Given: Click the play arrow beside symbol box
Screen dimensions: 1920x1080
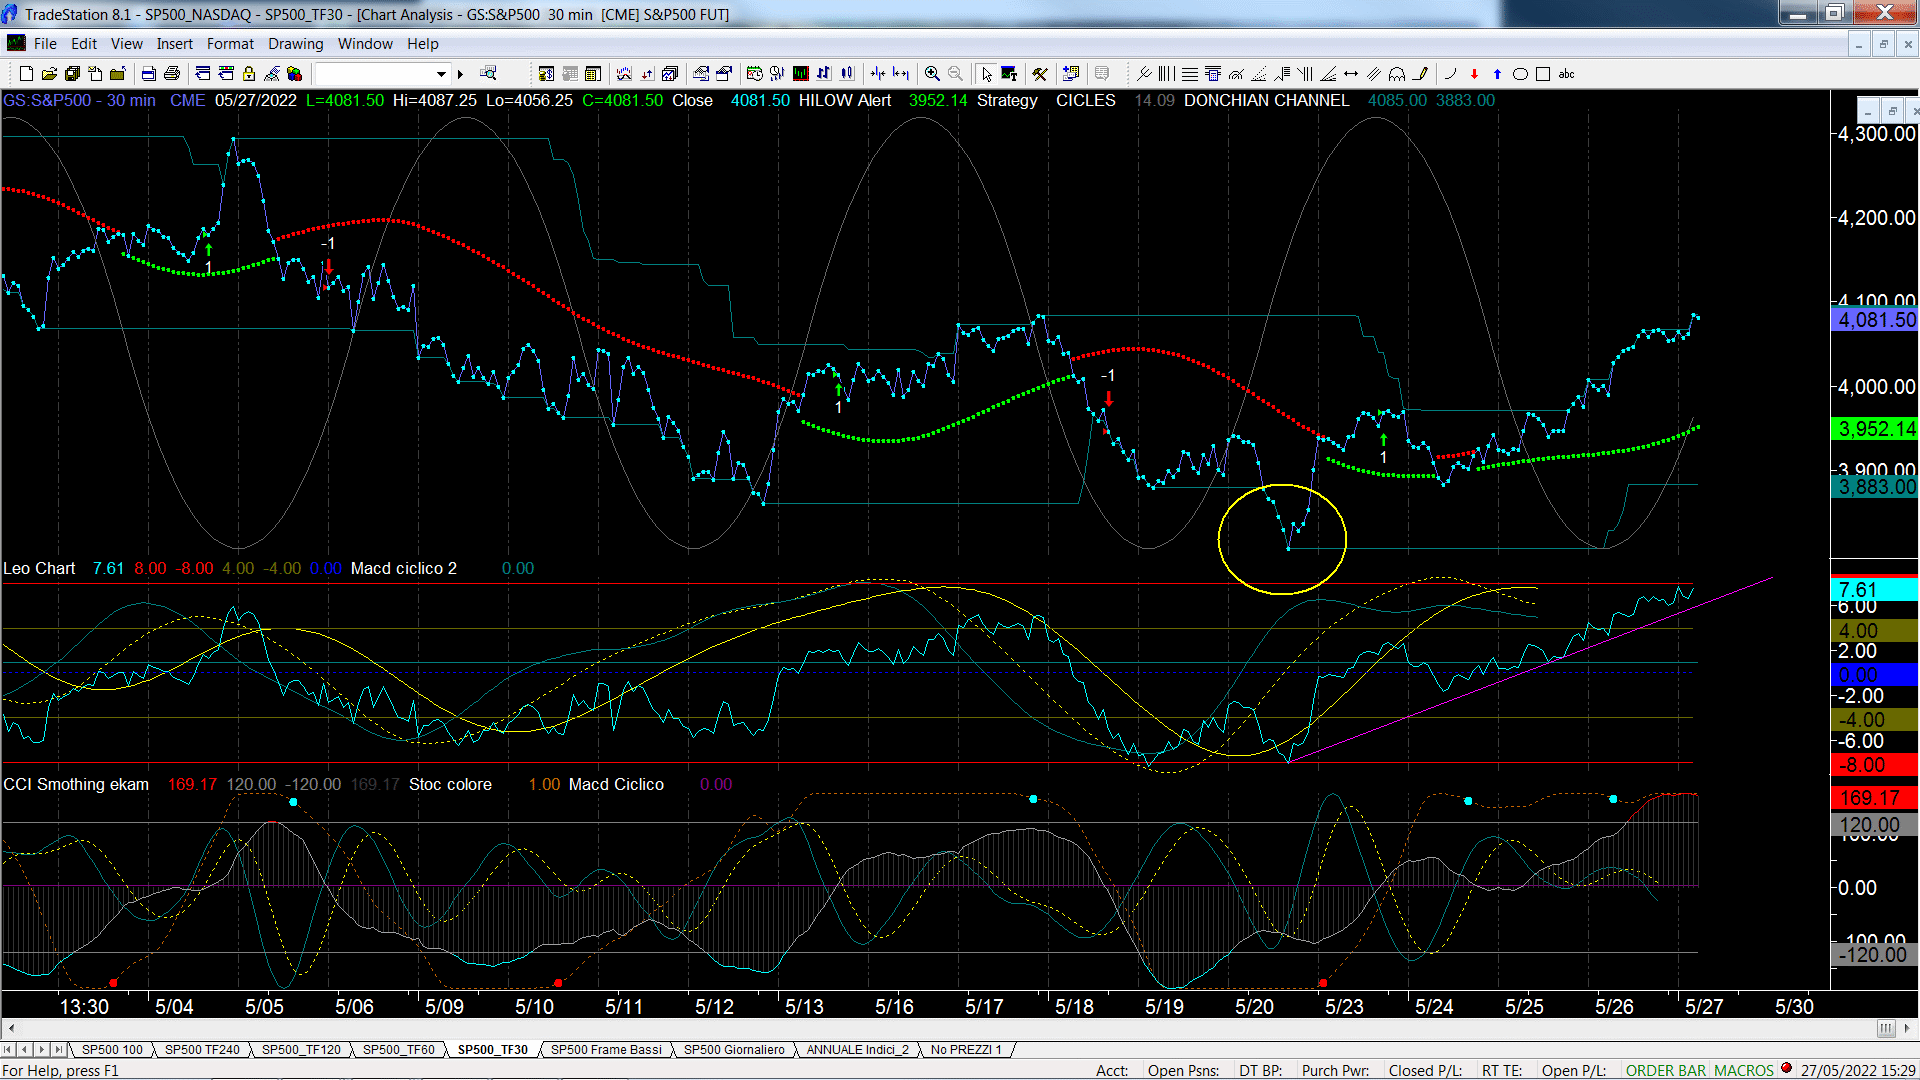Looking at the screenshot, I should tap(460, 74).
